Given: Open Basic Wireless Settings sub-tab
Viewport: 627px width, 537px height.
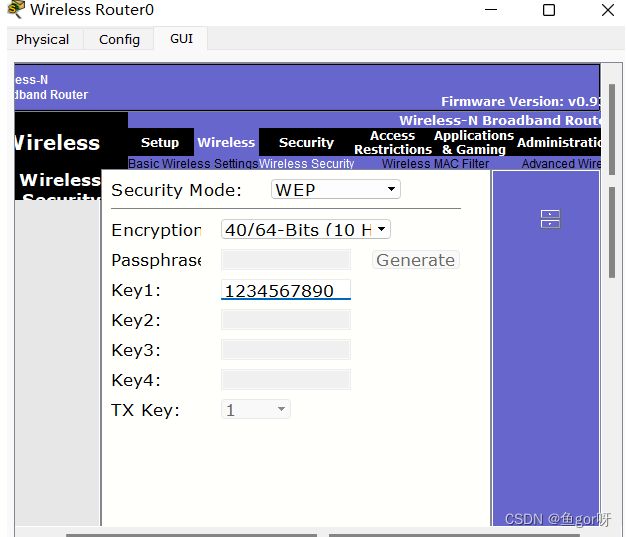Looking at the screenshot, I should coord(193,164).
